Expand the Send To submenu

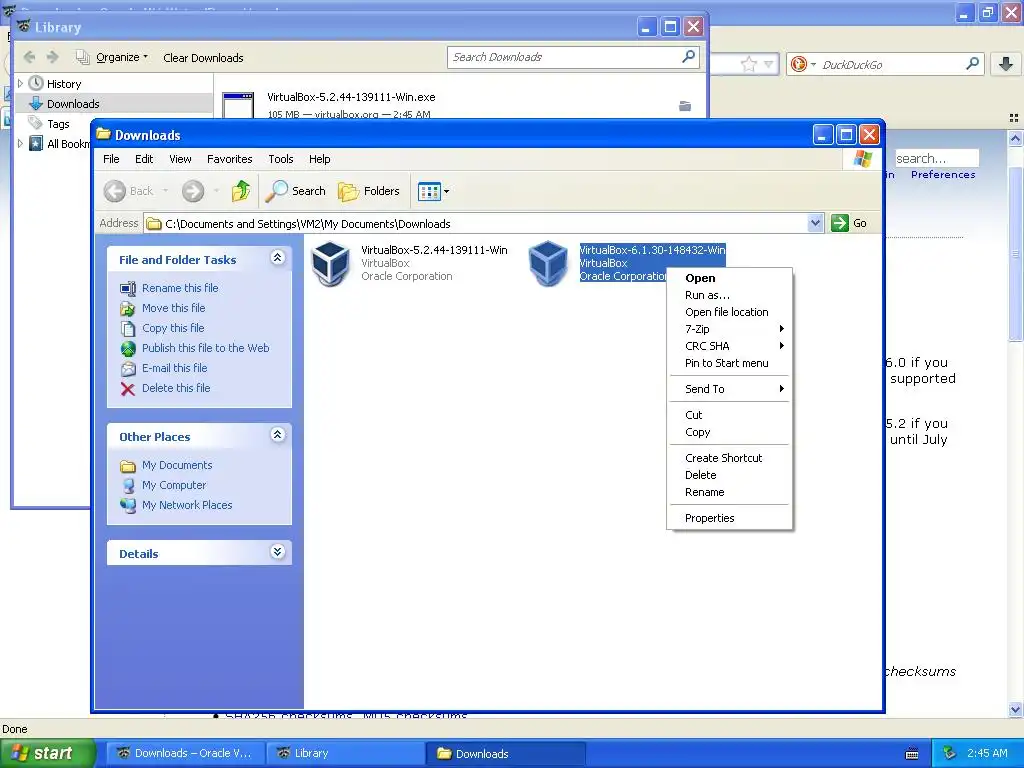point(729,389)
